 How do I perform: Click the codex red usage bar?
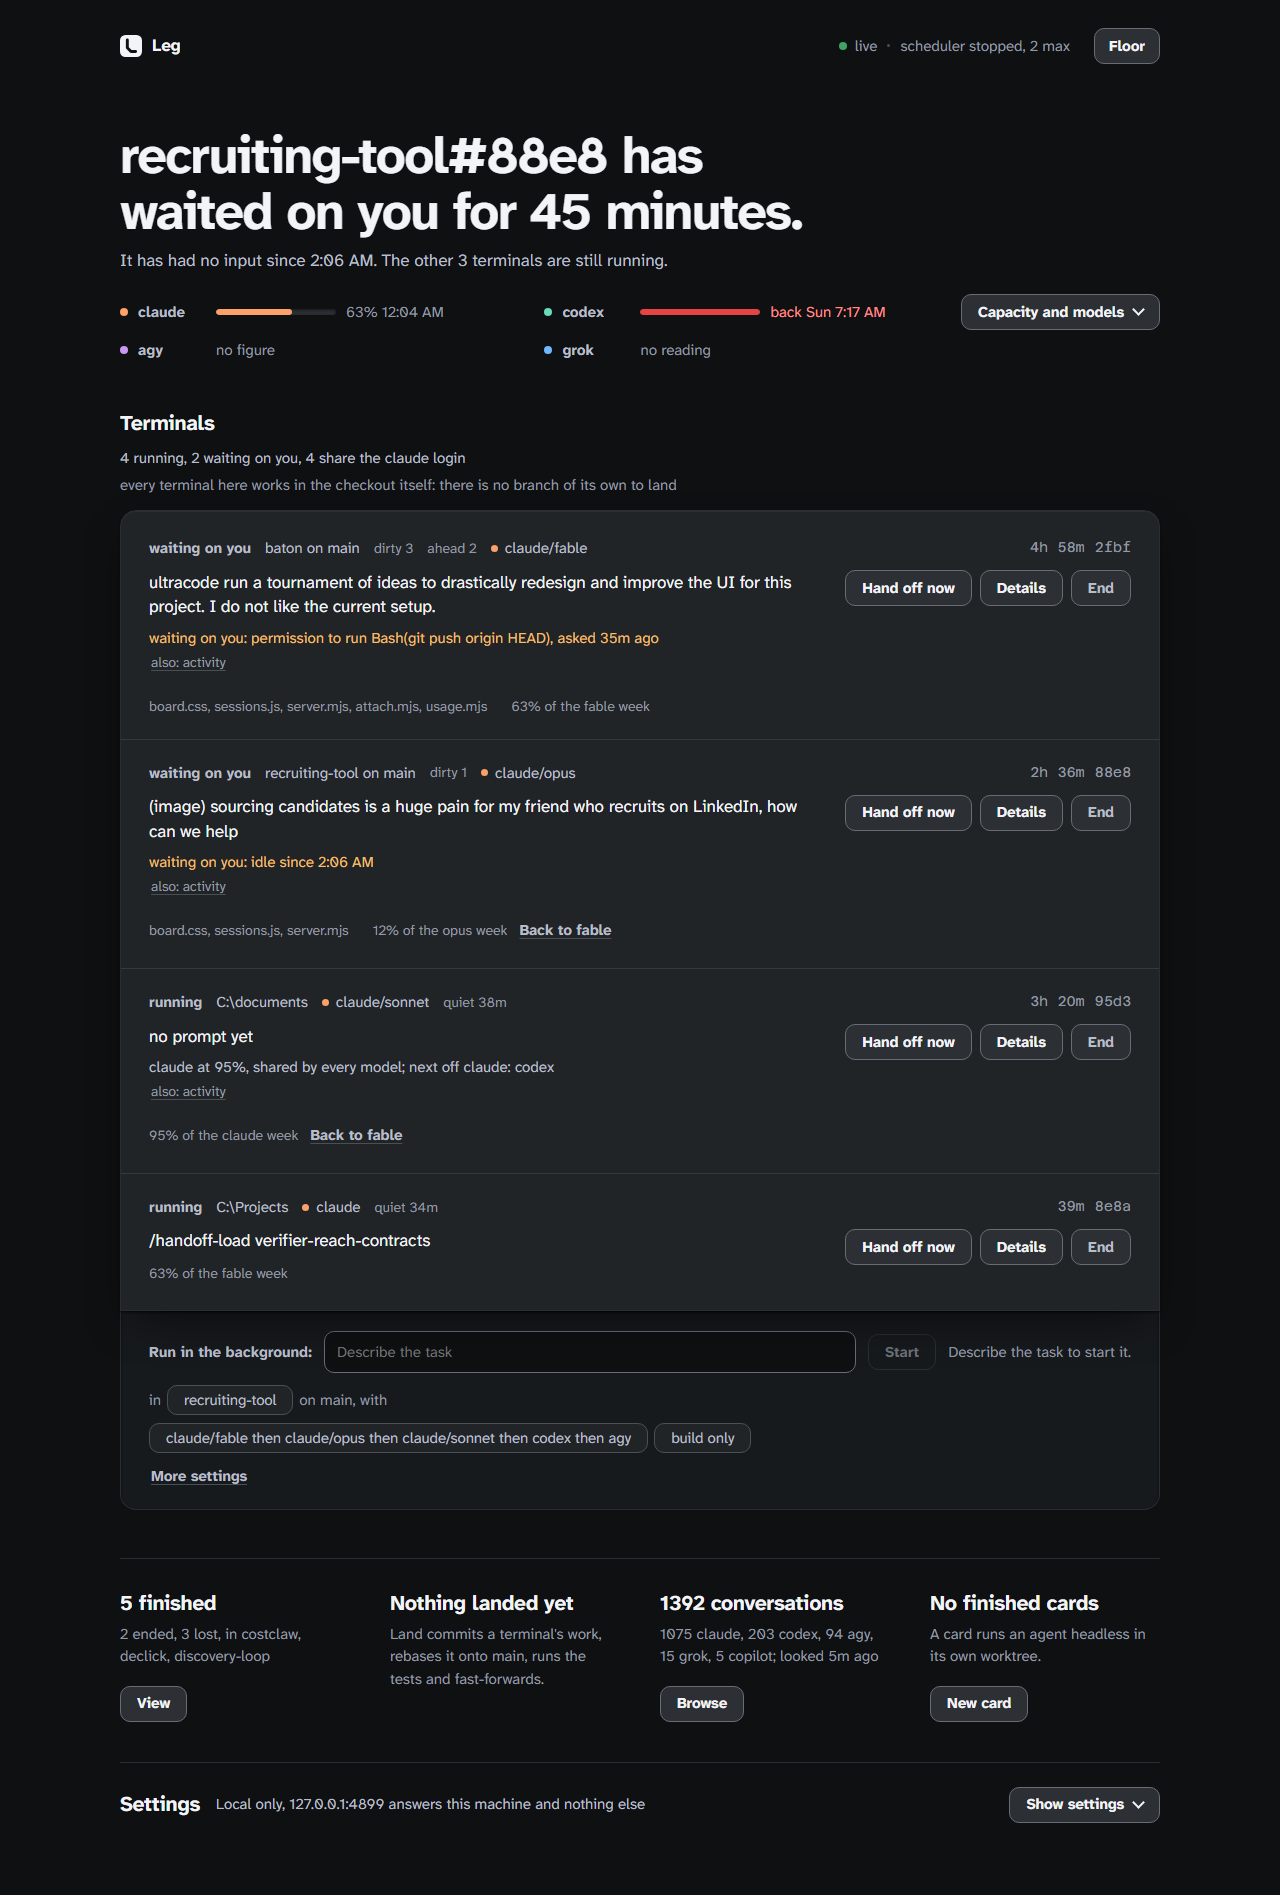click(700, 312)
